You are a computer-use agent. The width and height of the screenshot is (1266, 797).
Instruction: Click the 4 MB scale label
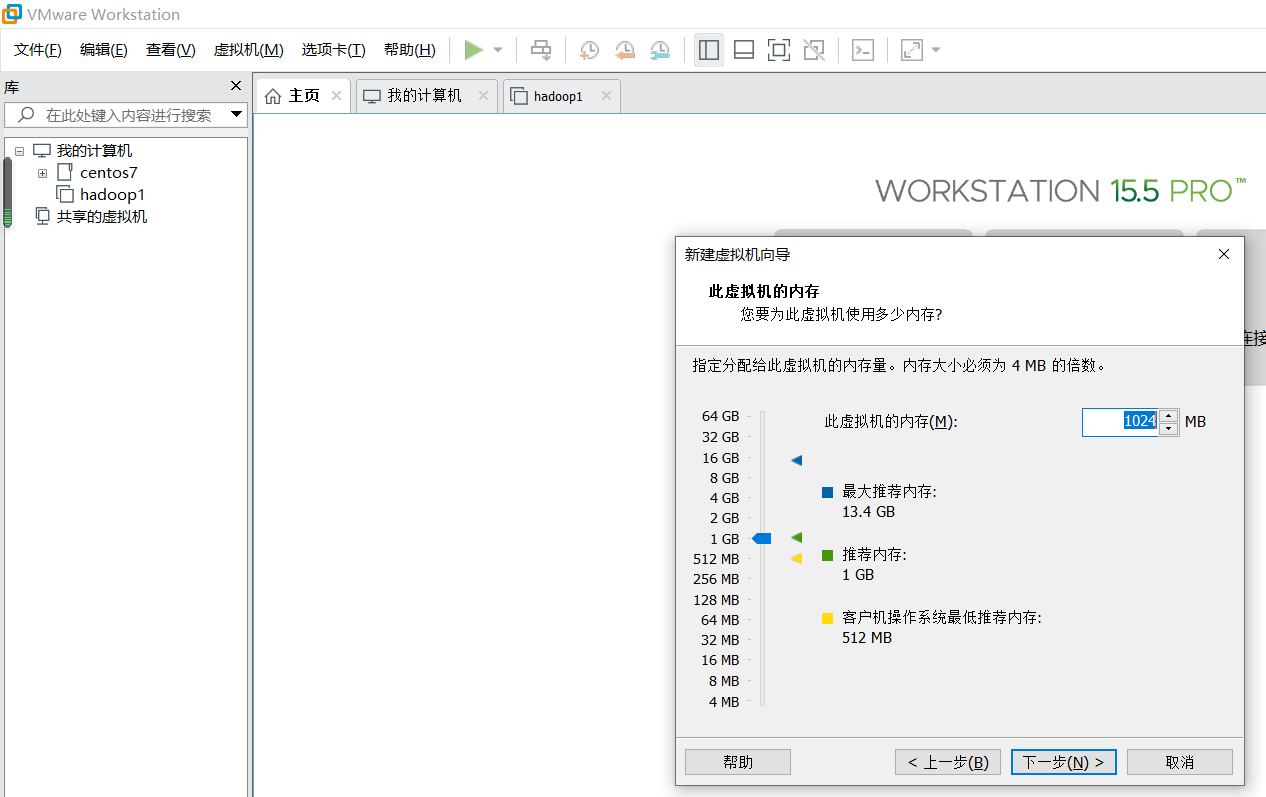coord(724,702)
